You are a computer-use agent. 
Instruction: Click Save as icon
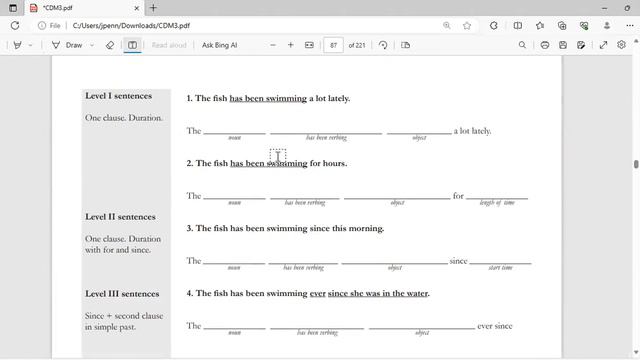pos(581,45)
